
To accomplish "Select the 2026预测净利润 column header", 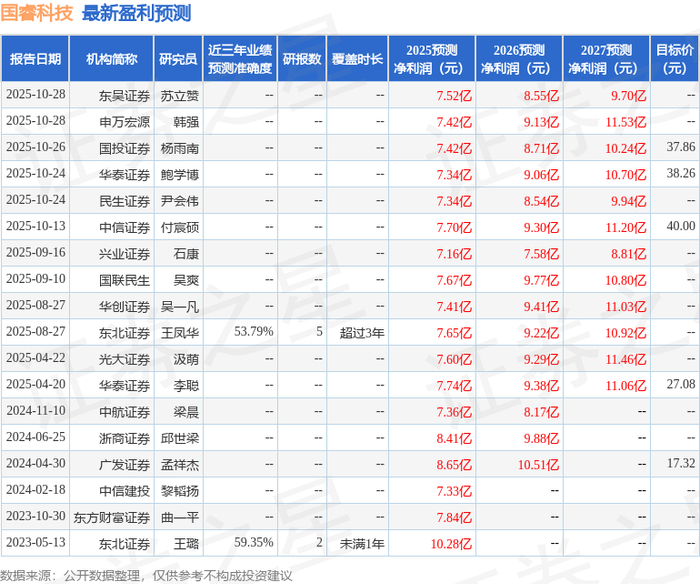I will tap(519, 59).
